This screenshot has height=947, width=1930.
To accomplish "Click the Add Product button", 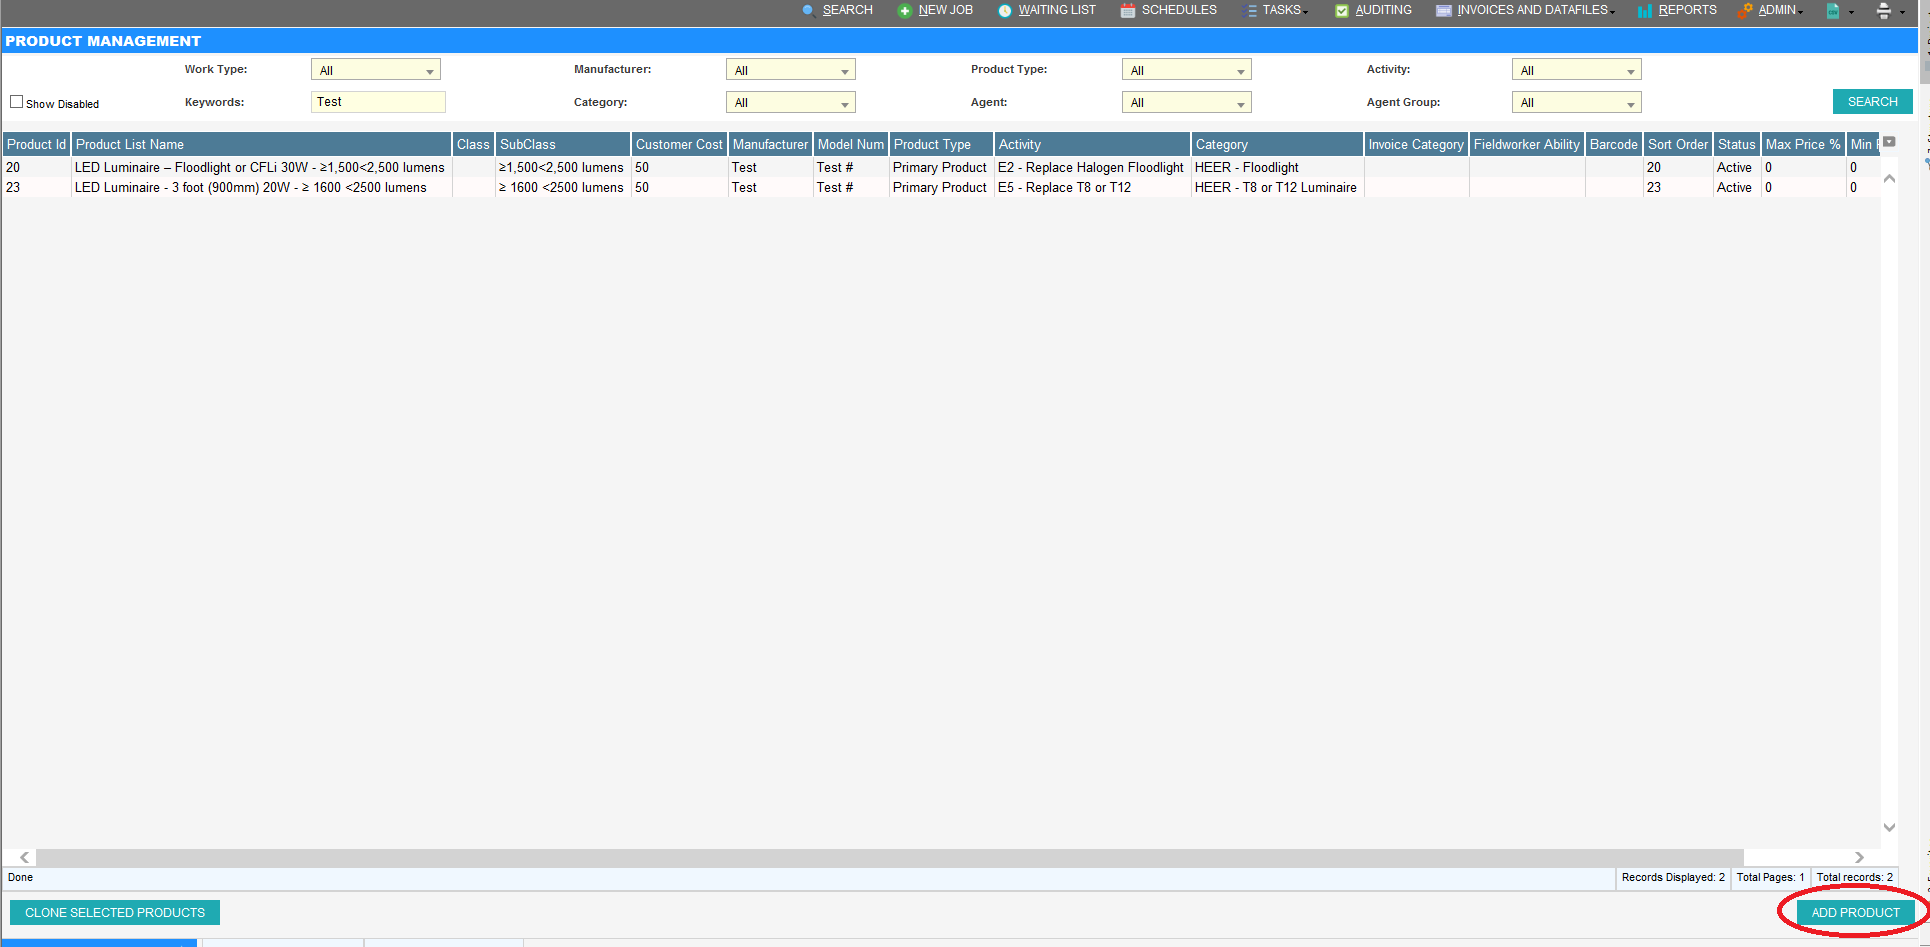I will click(x=1855, y=913).
